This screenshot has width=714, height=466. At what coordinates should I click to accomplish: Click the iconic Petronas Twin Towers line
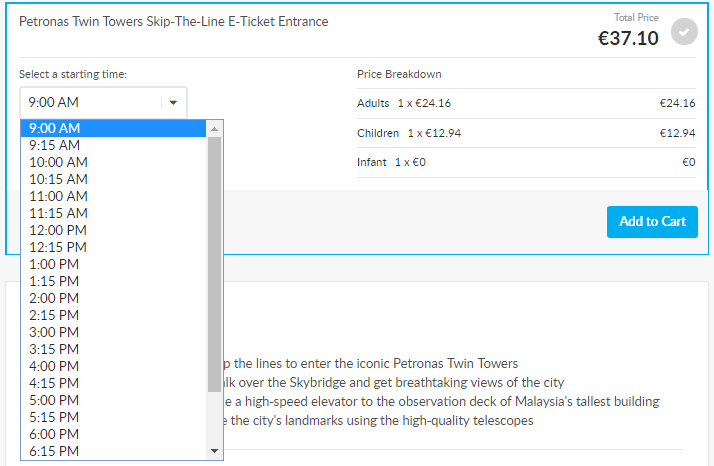tap(371, 363)
